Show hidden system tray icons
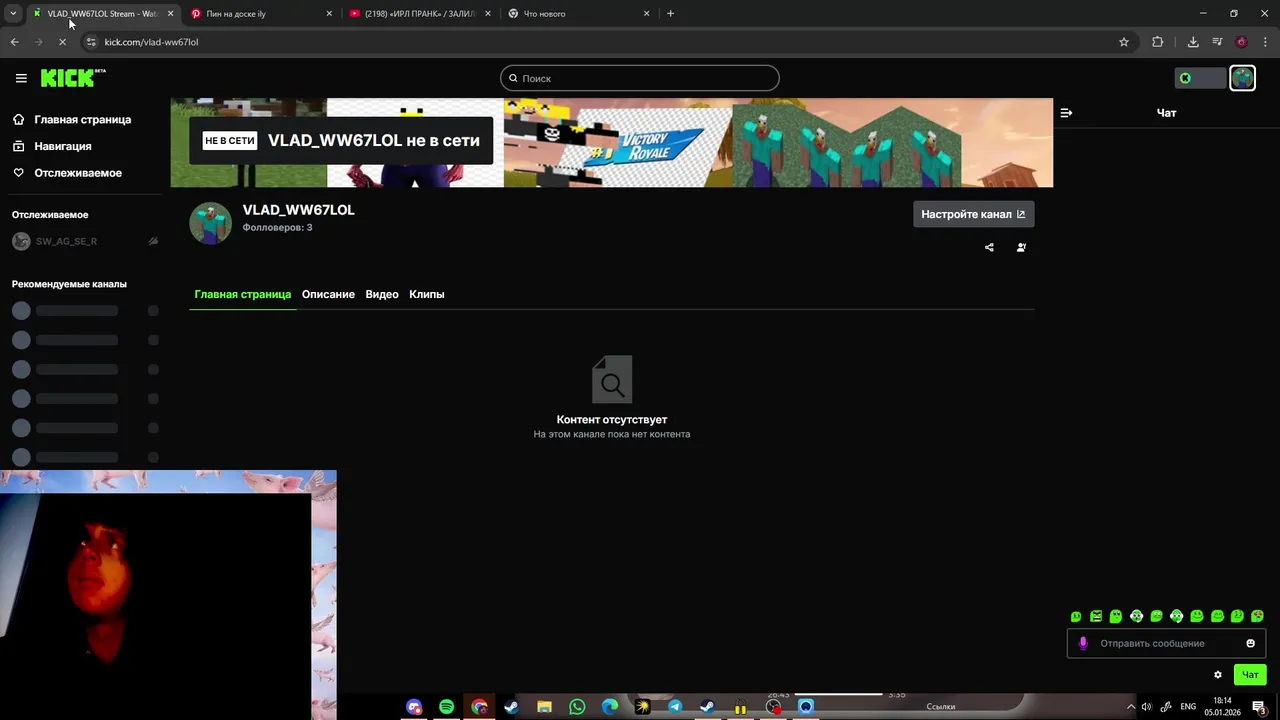Screen dimensions: 1280x720 [1131, 707]
